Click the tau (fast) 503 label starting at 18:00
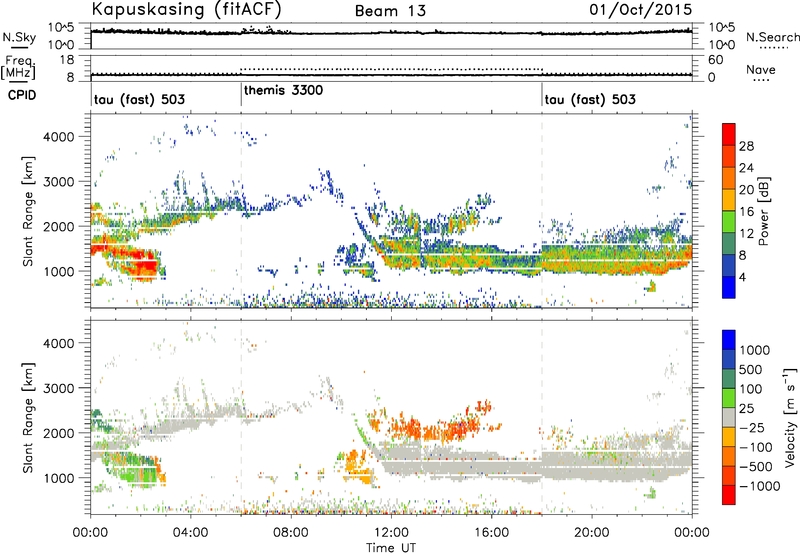 click(590, 99)
